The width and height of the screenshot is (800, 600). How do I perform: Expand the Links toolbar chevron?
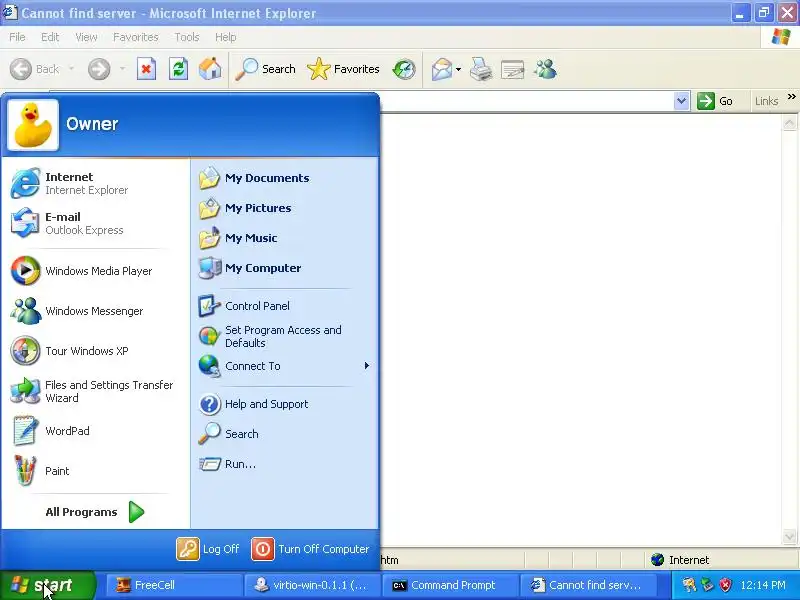791,96
